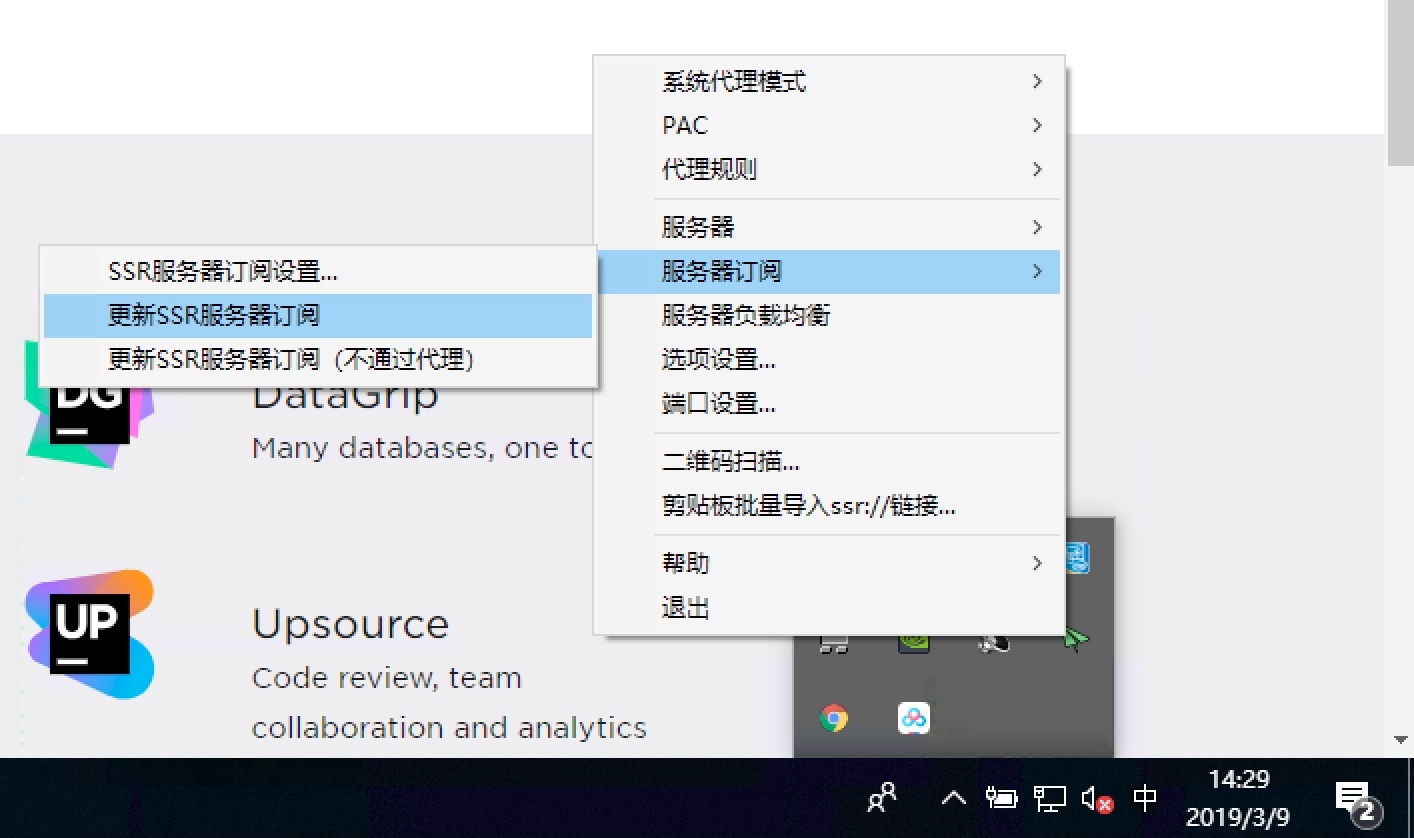Open the Action Center notifications icon
Screen dimensions: 1414x838
point(1357,799)
